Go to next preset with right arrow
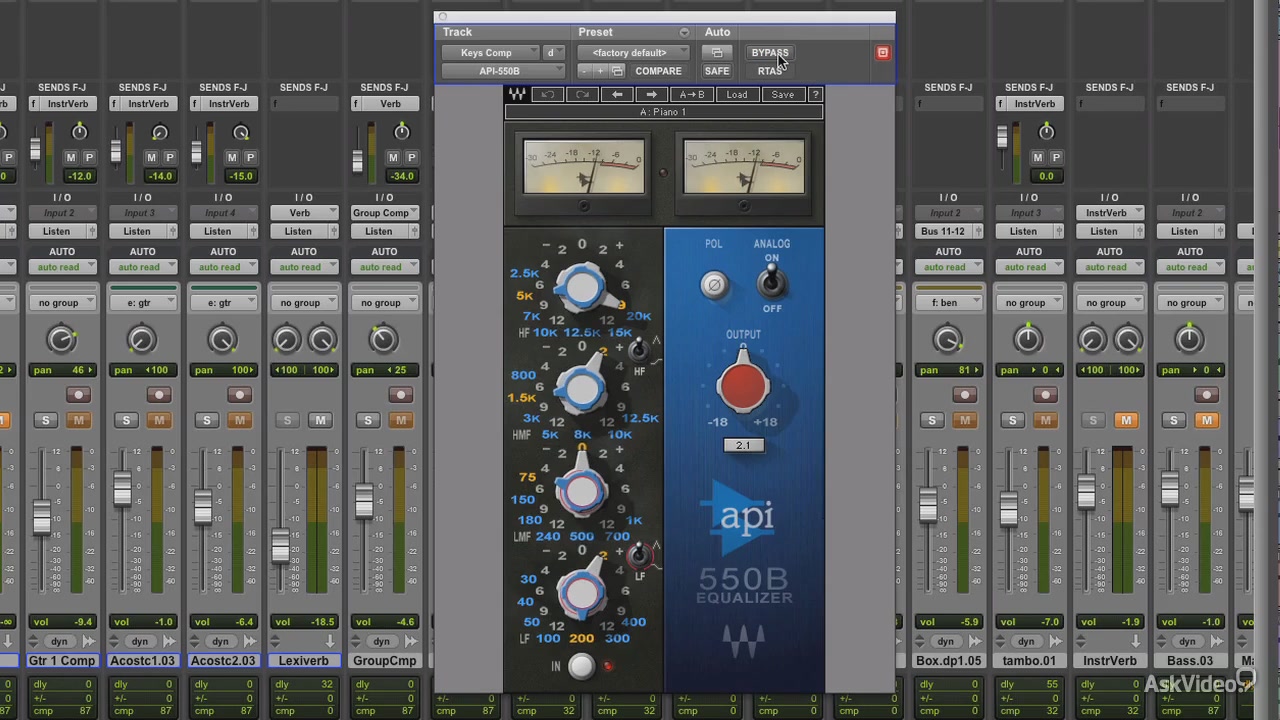The width and height of the screenshot is (1280, 720). pos(652,95)
